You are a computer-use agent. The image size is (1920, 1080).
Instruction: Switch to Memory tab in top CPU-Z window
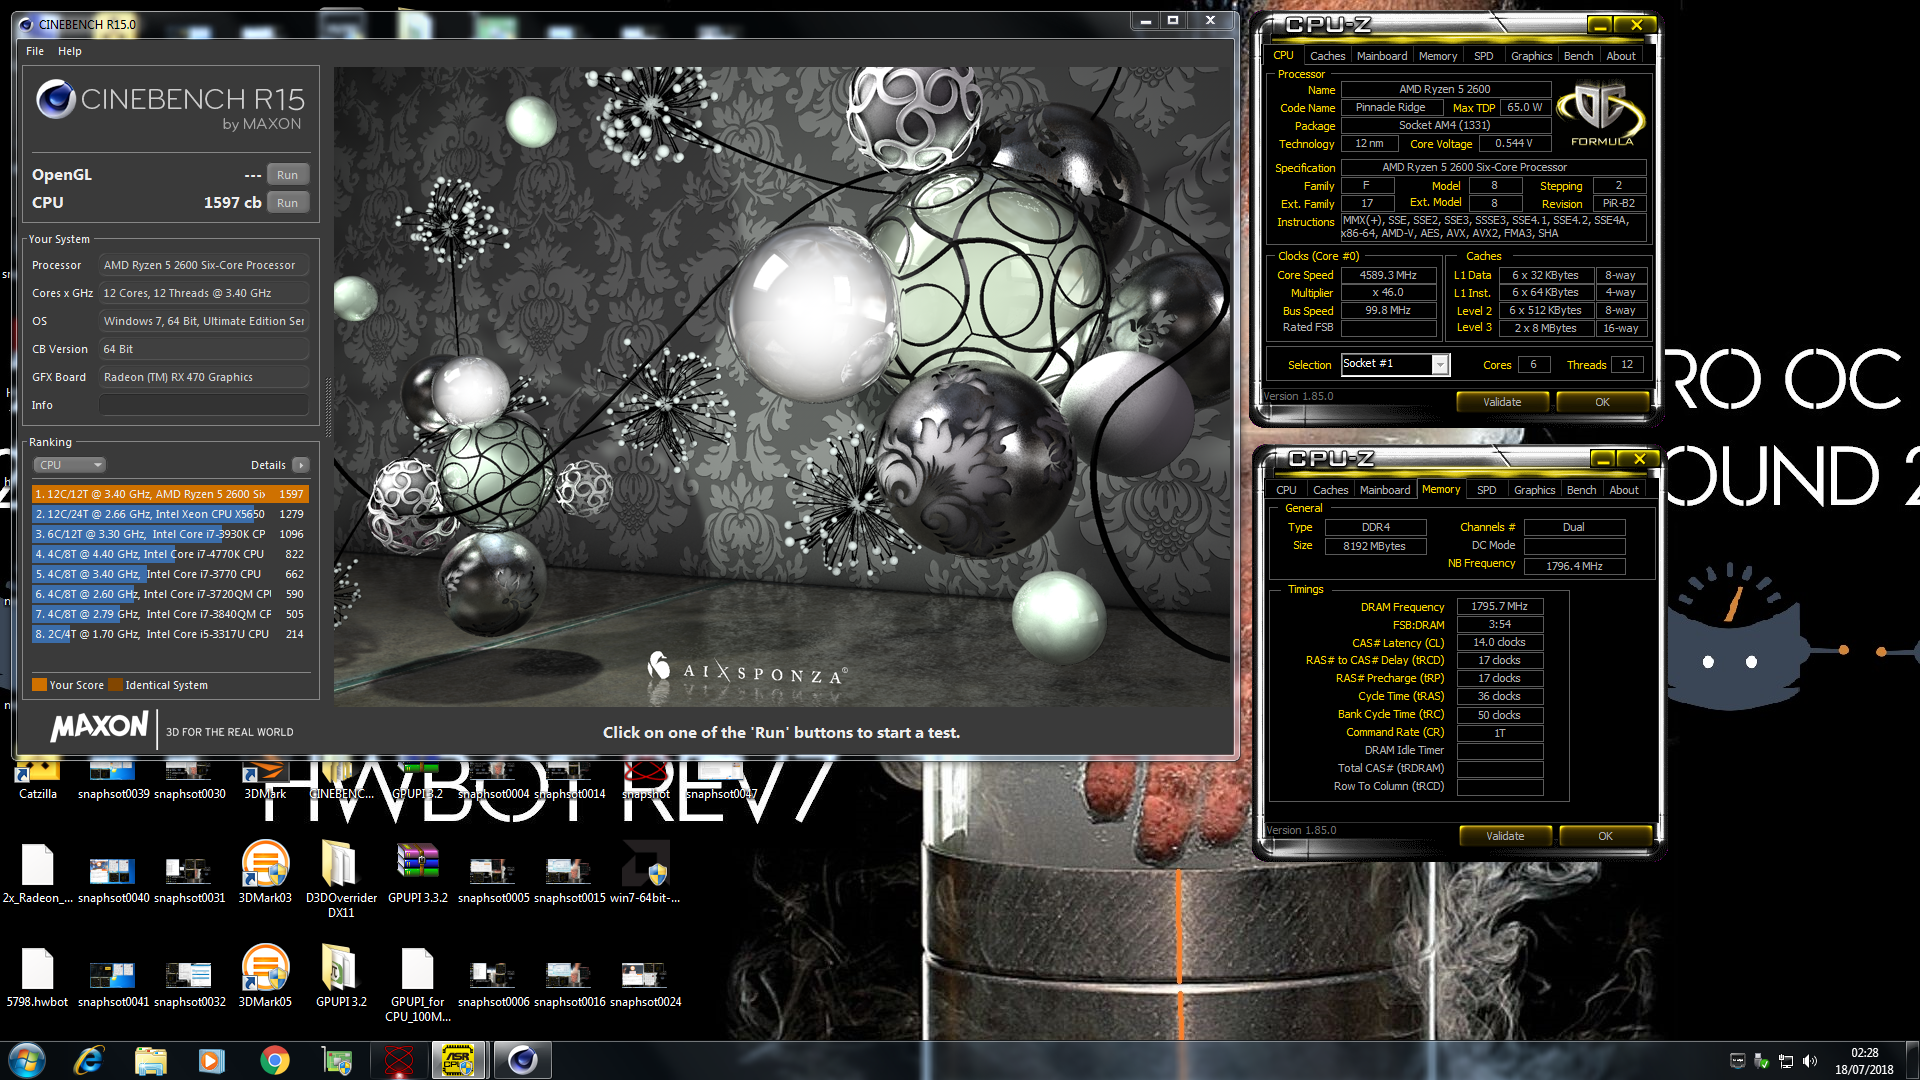(x=1438, y=56)
